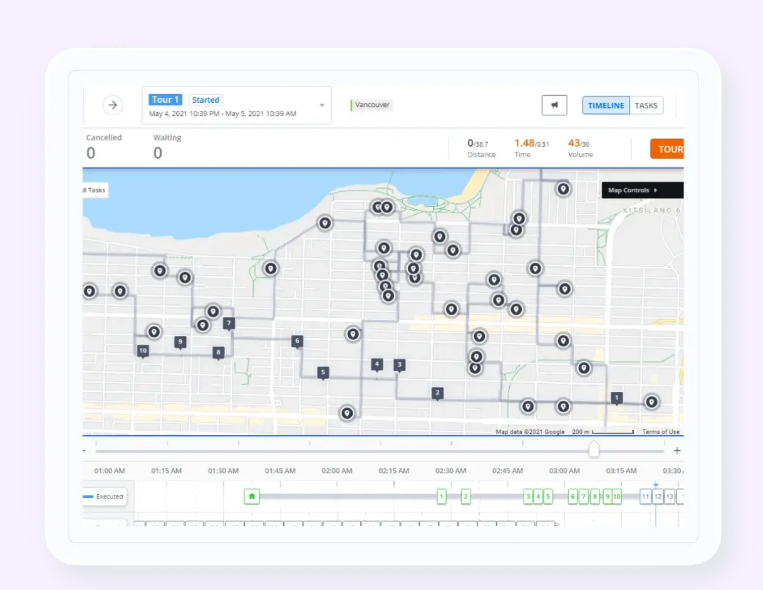Viewport: 763px width, 590px height.
Task: Click timeline stop 8
Action: [595, 497]
